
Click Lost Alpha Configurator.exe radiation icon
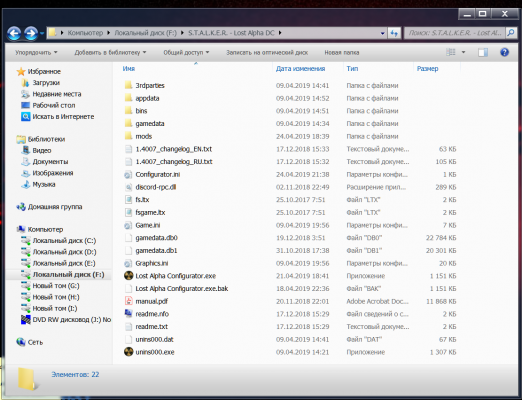128,276
